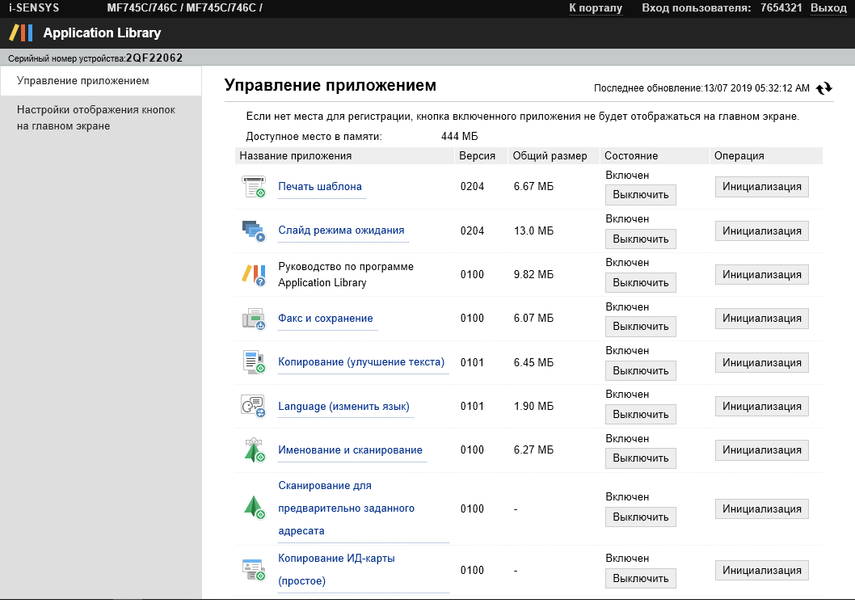Click the Копирование (улучшение текста) app icon
855x600 pixels.
coord(253,362)
